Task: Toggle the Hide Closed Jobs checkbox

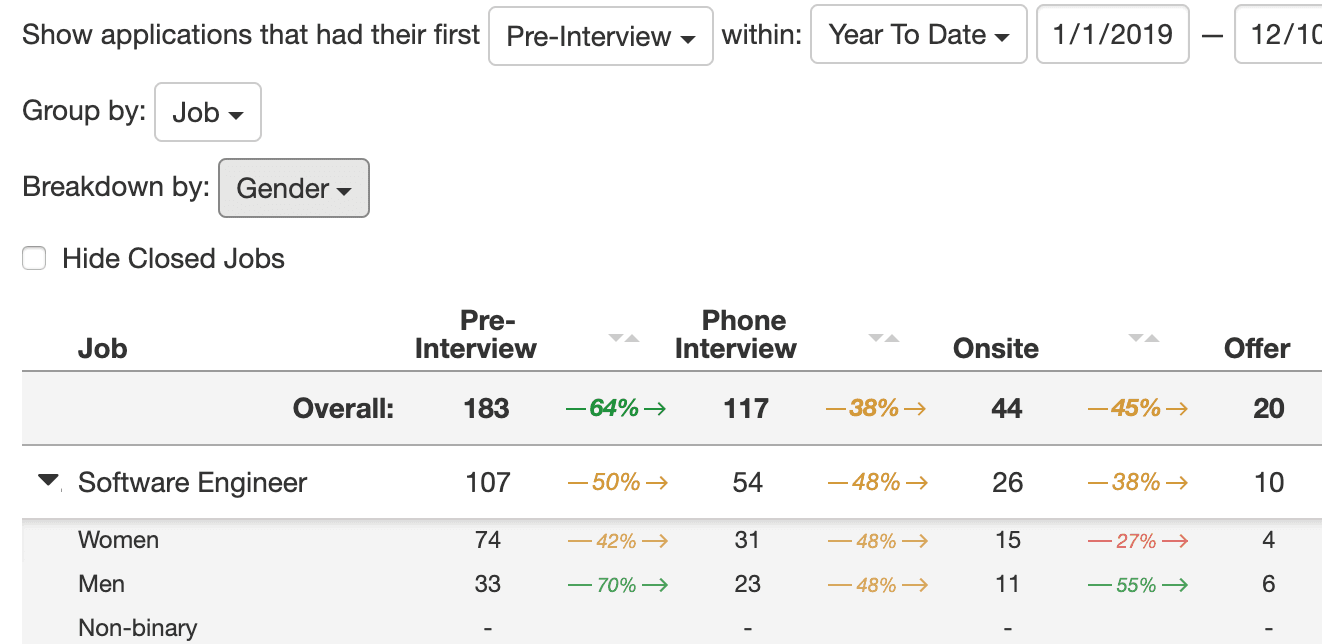Action: 35,259
